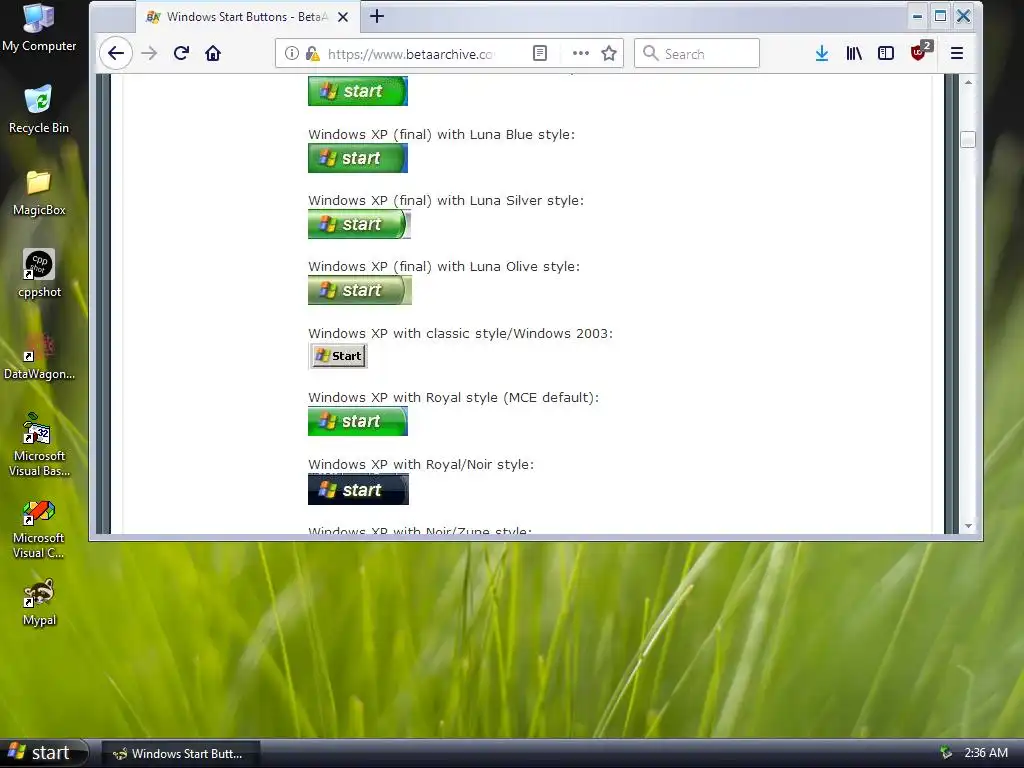The image size is (1024, 768).
Task: Toggle the sidebar view
Action: (886, 53)
